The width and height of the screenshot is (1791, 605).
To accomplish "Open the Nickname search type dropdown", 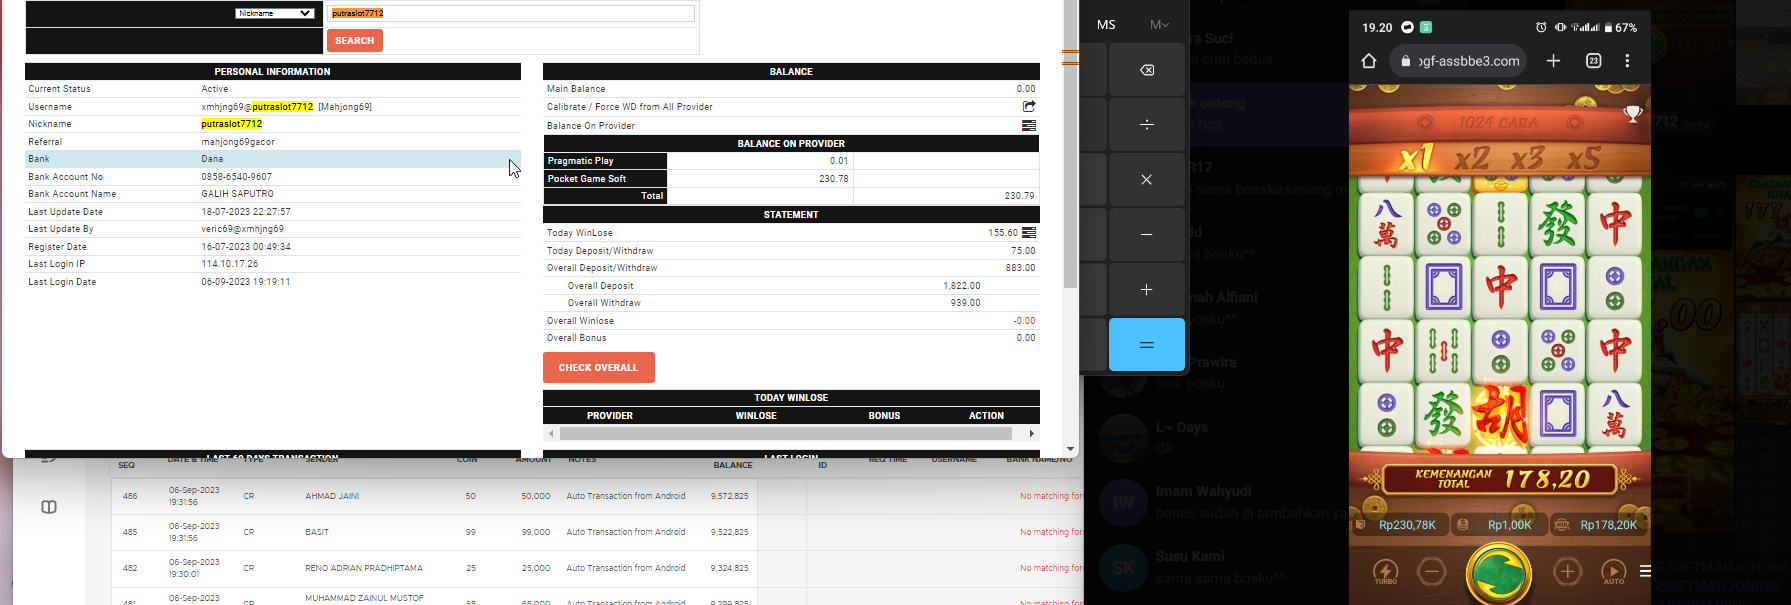I will [x=275, y=13].
